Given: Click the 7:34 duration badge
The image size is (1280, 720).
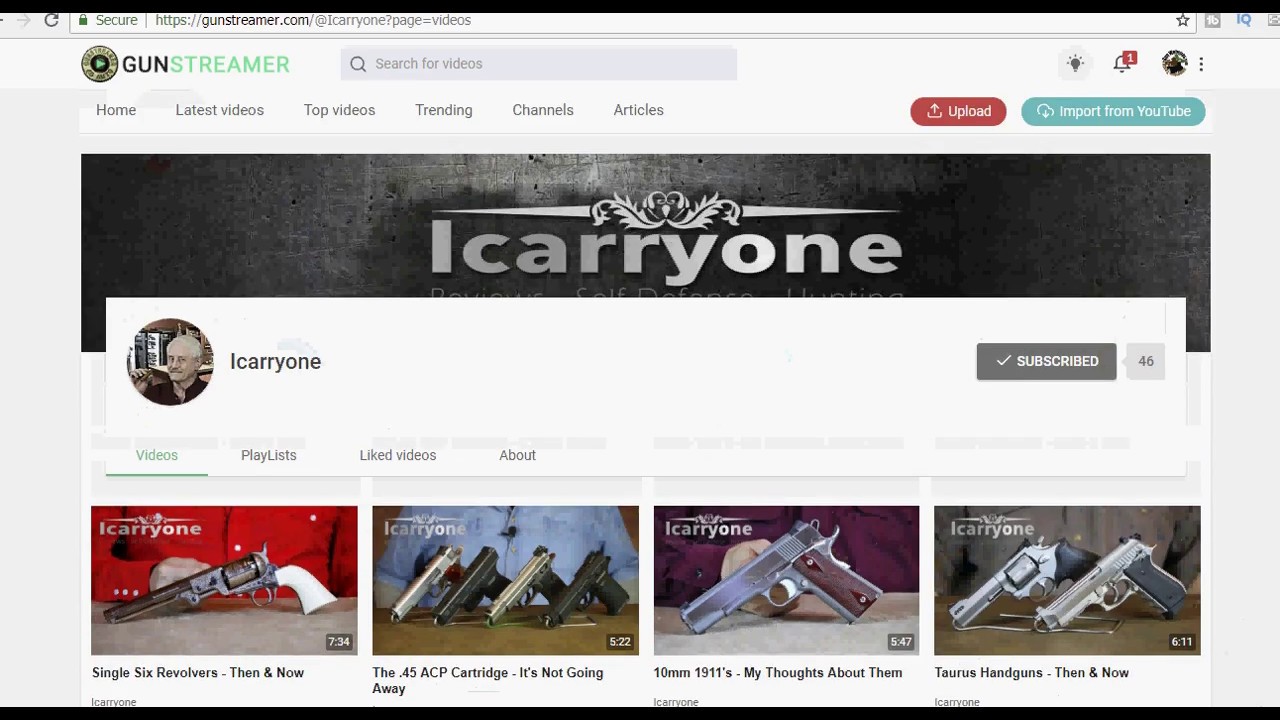Looking at the screenshot, I should tap(339, 642).
